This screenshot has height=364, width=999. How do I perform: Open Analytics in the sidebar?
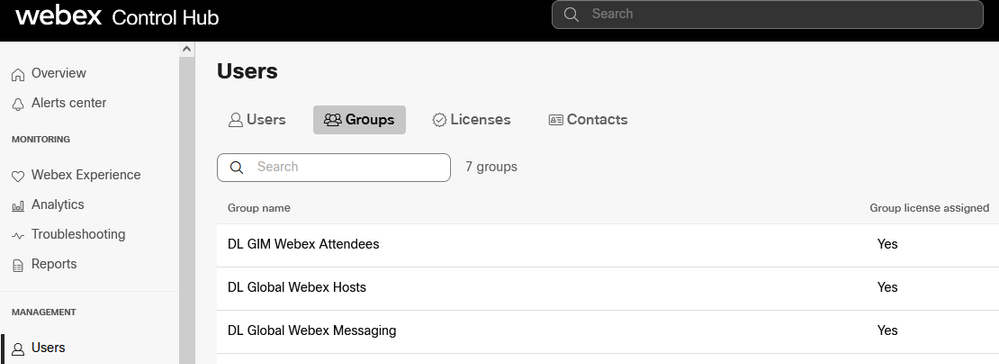tap(57, 205)
